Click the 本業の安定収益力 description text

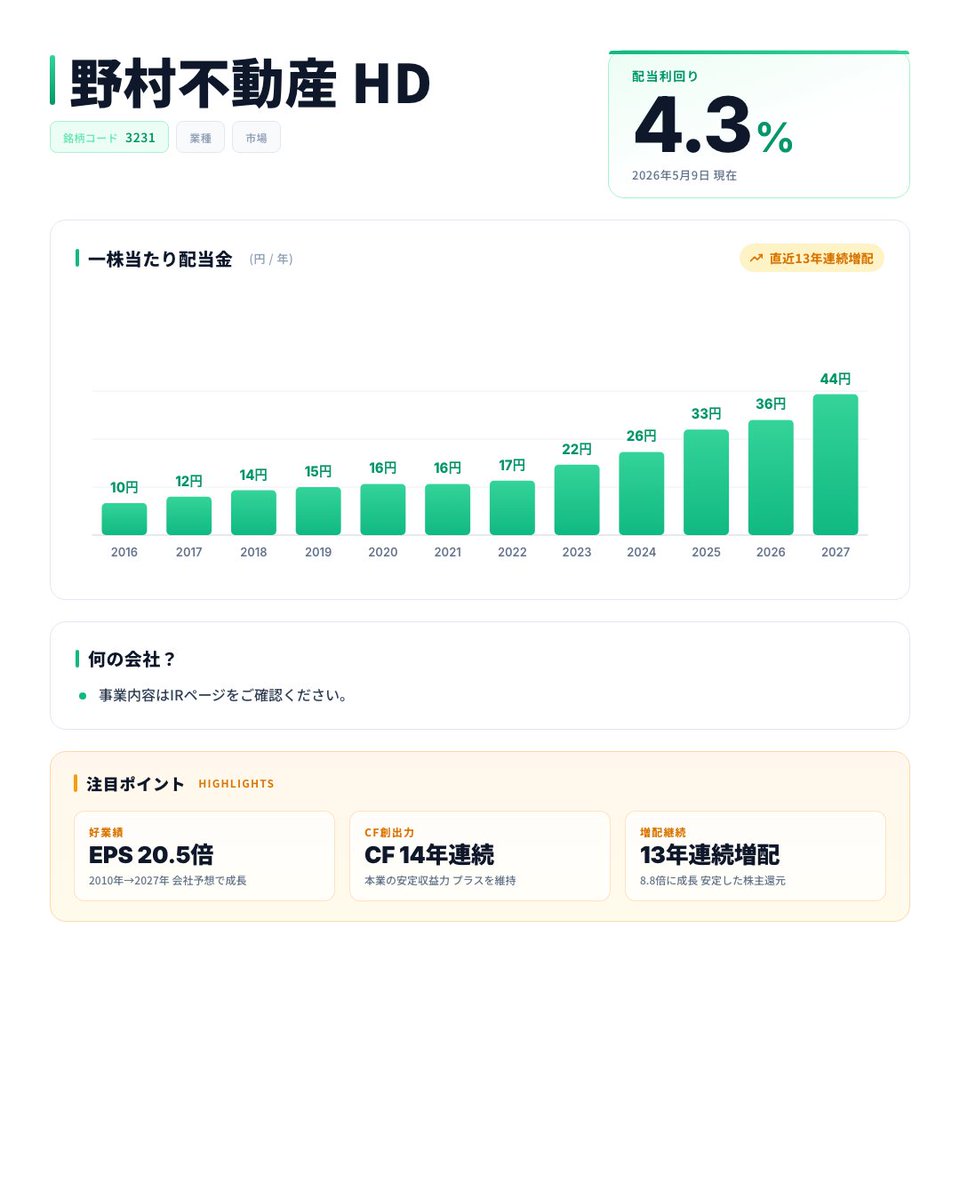[440, 881]
